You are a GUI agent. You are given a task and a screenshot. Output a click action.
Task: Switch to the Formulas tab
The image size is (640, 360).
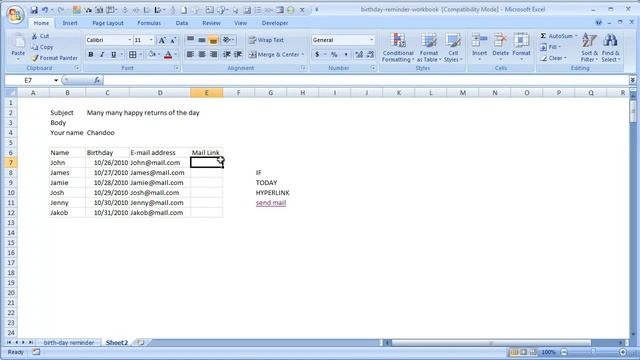[x=149, y=23]
